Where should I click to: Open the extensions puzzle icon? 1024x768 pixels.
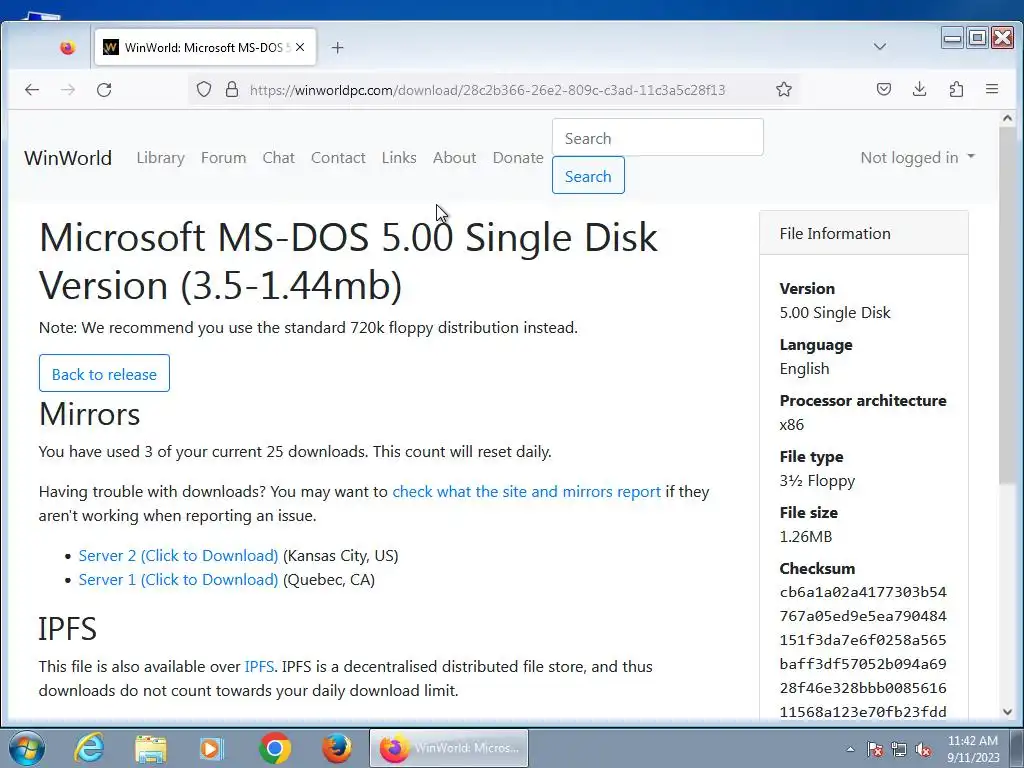(956, 89)
